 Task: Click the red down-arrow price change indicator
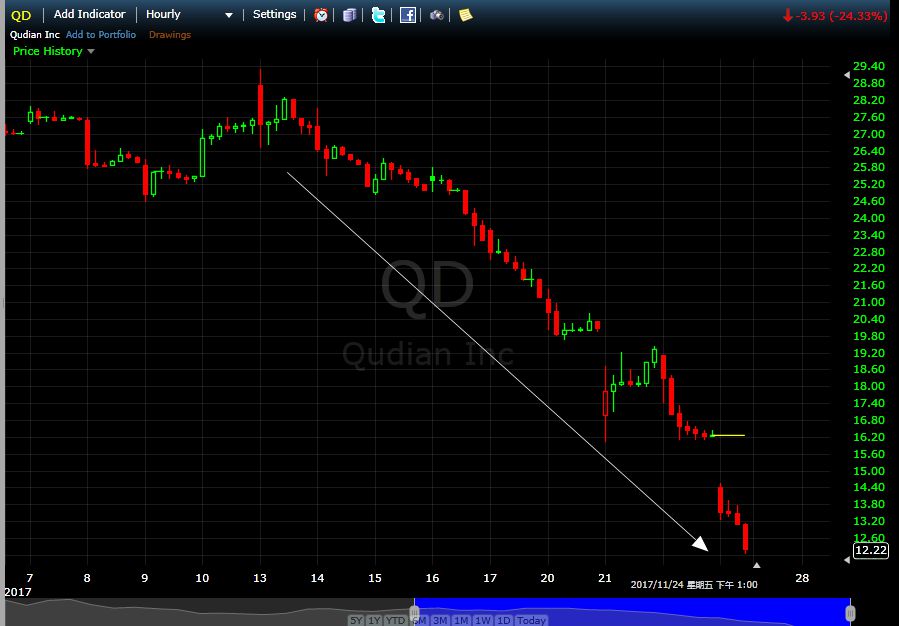pyautogui.click(x=787, y=16)
